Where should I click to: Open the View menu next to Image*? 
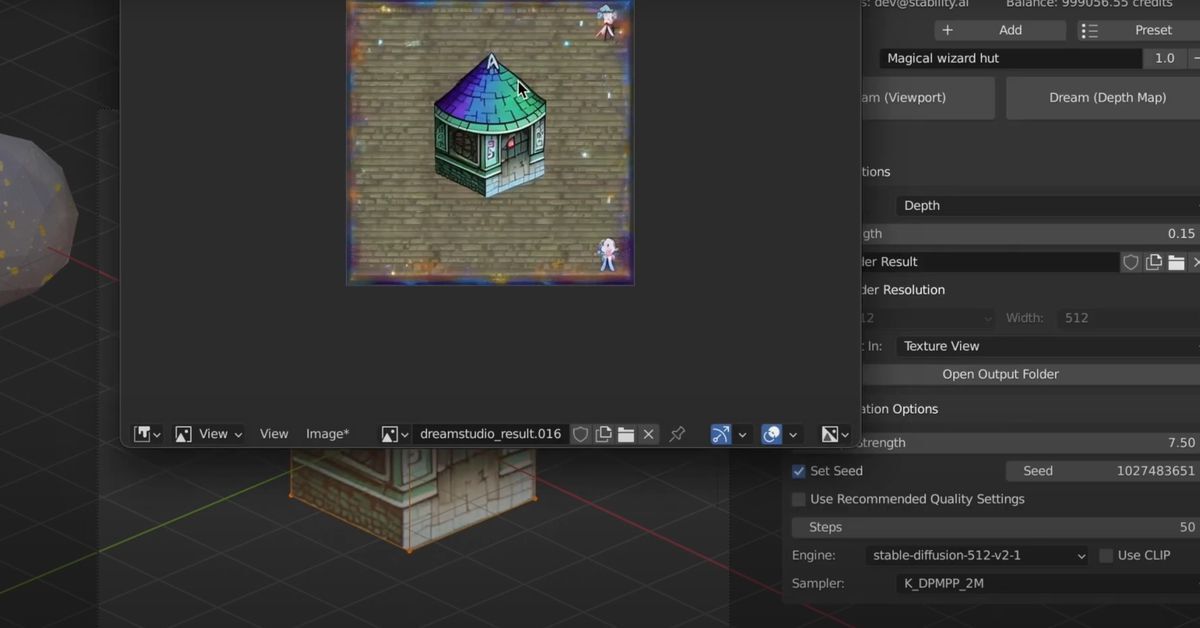pyautogui.click(x=274, y=434)
